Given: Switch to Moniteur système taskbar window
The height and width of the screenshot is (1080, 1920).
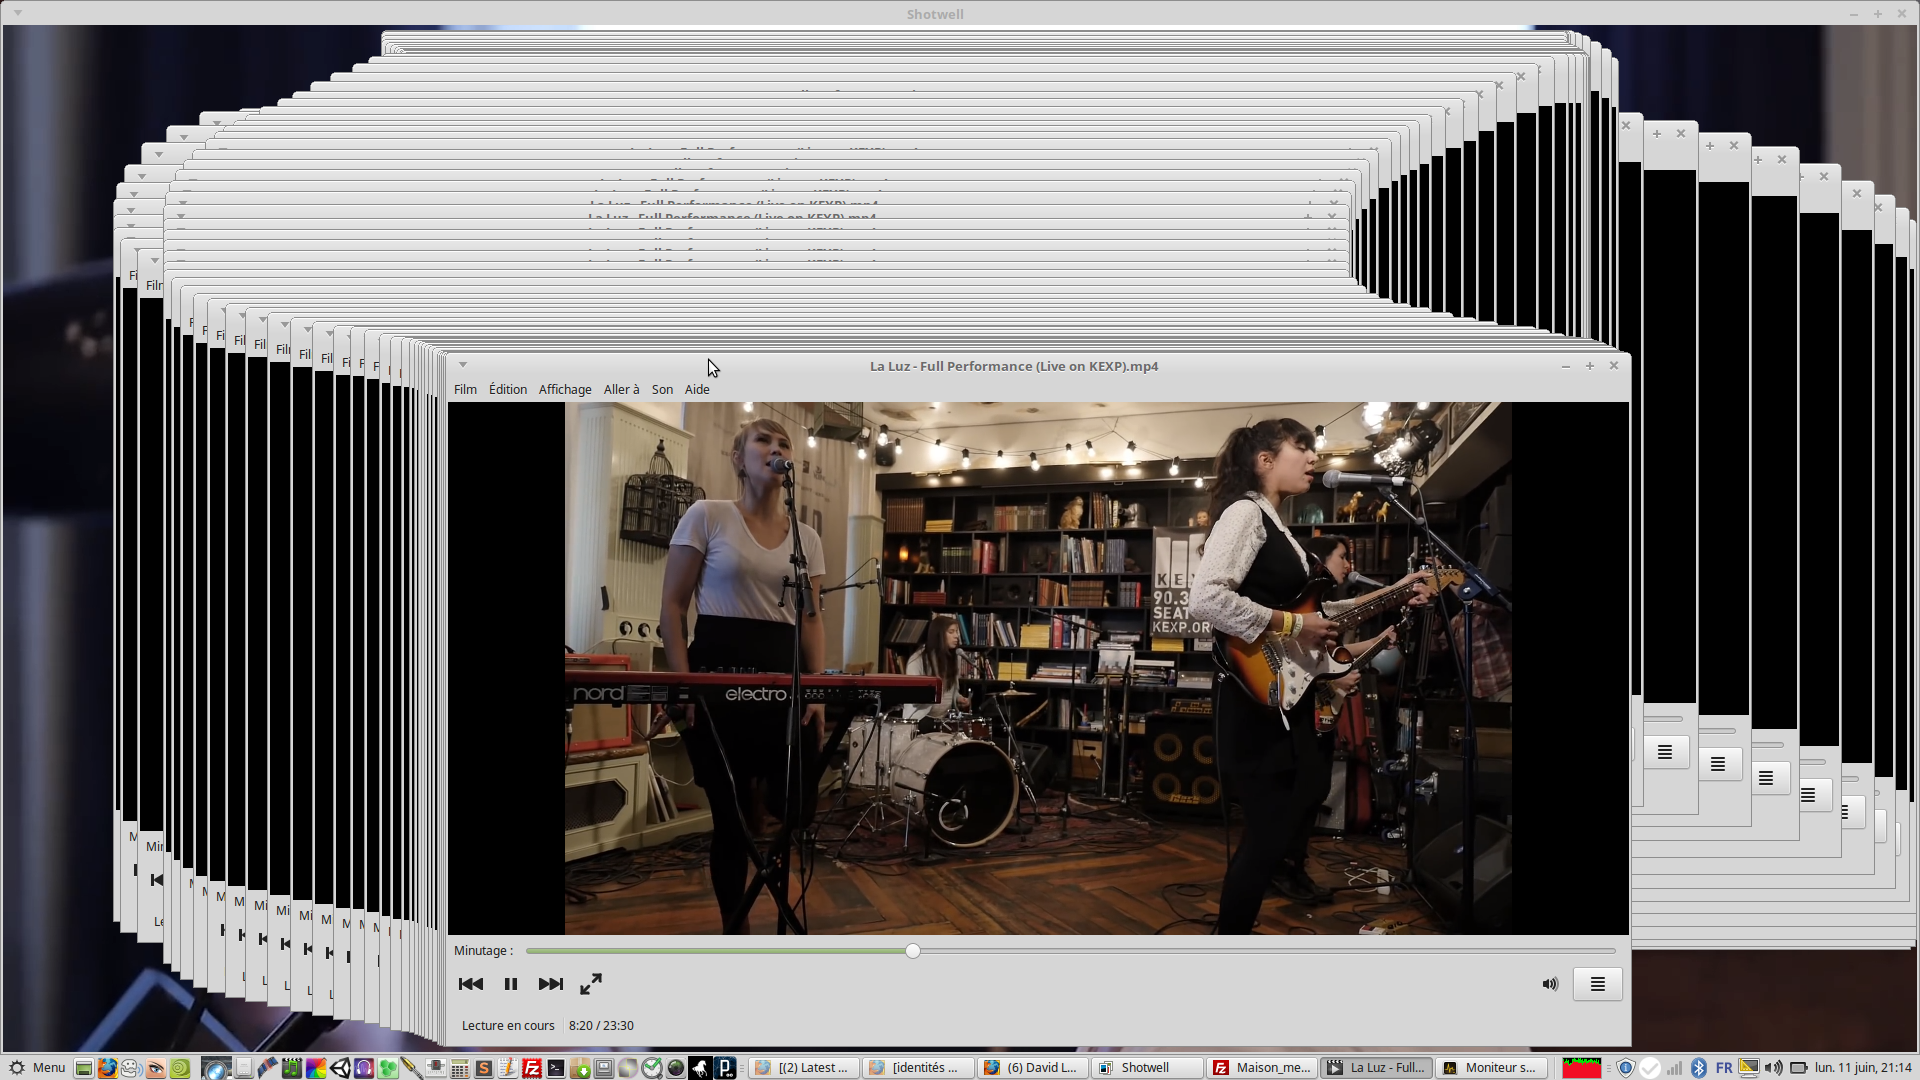Looking at the screenshot, I should [x=1490, y=1068].
